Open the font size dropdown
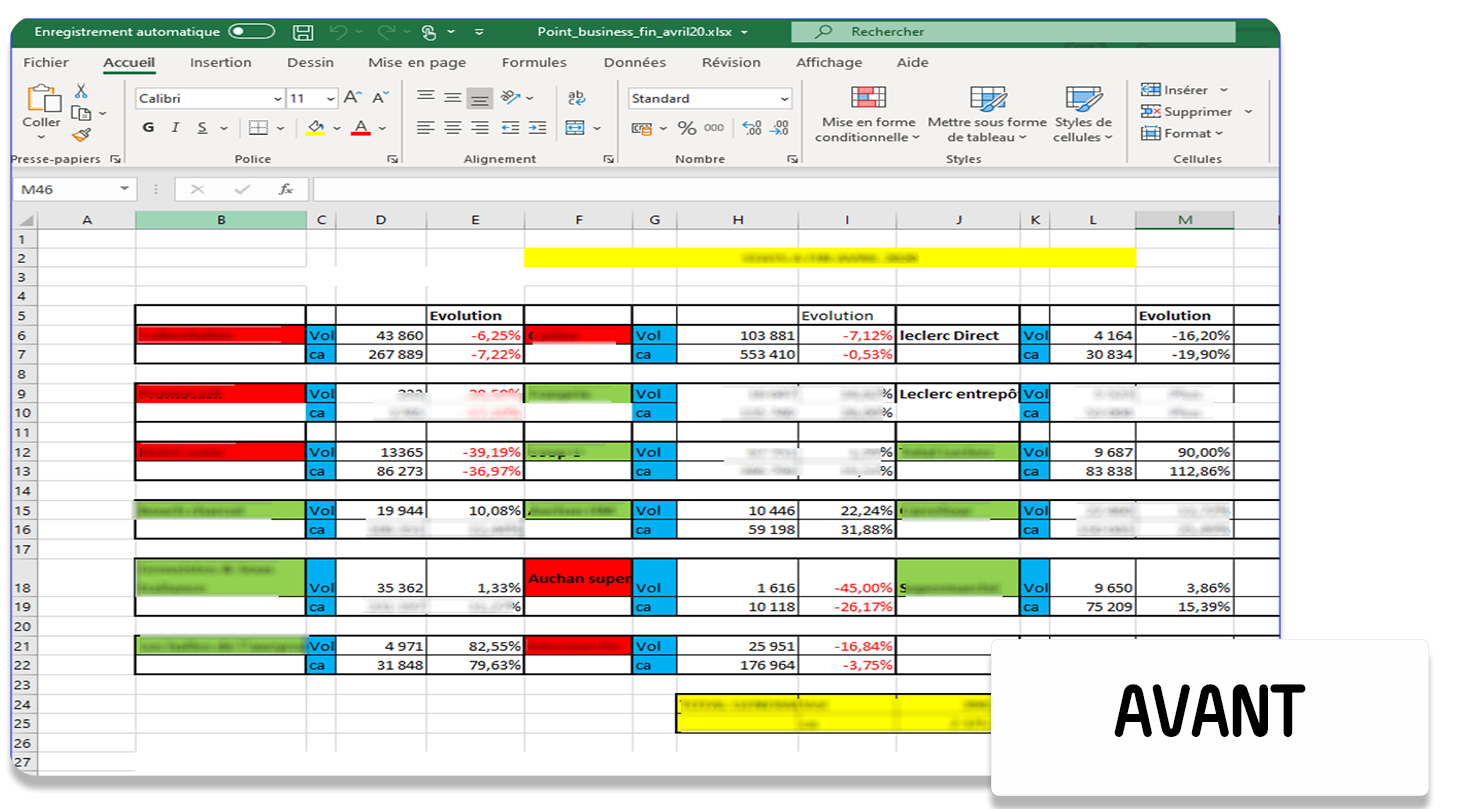 click(x=330, y=98)
